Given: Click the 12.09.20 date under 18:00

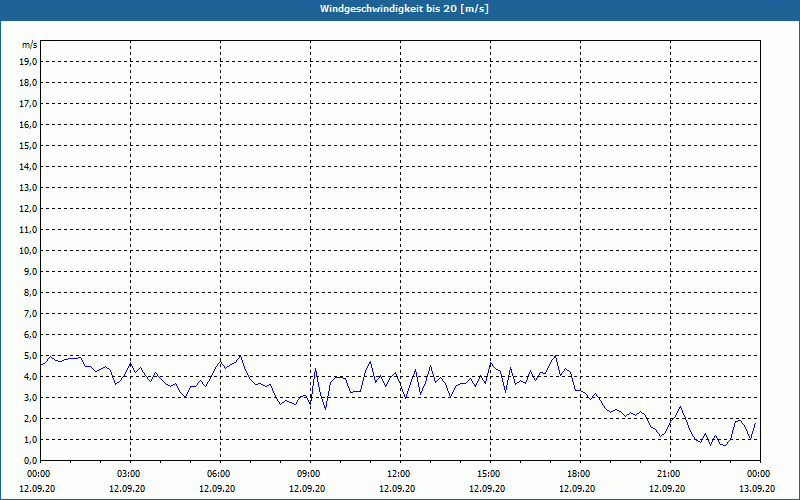Looking at the screenshot, I should (577, 488).
